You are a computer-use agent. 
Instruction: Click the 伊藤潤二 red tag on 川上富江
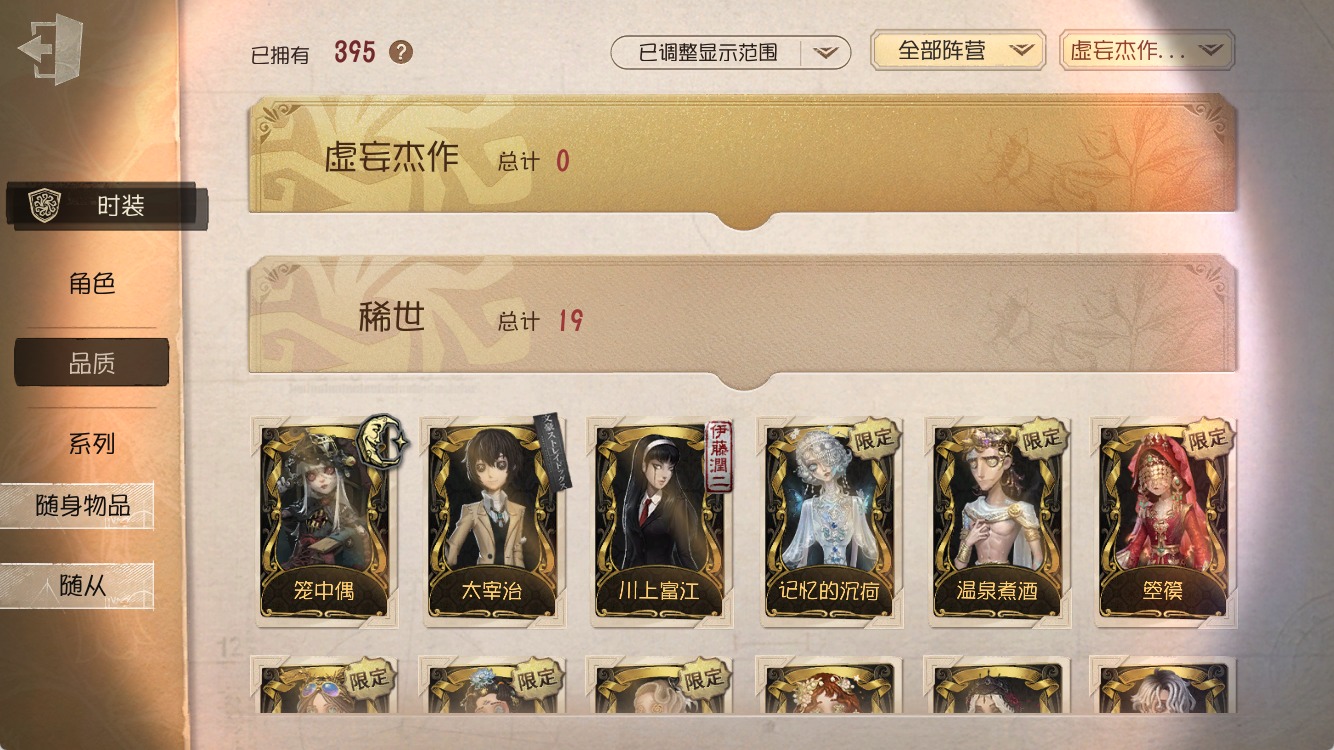point(720,456)
